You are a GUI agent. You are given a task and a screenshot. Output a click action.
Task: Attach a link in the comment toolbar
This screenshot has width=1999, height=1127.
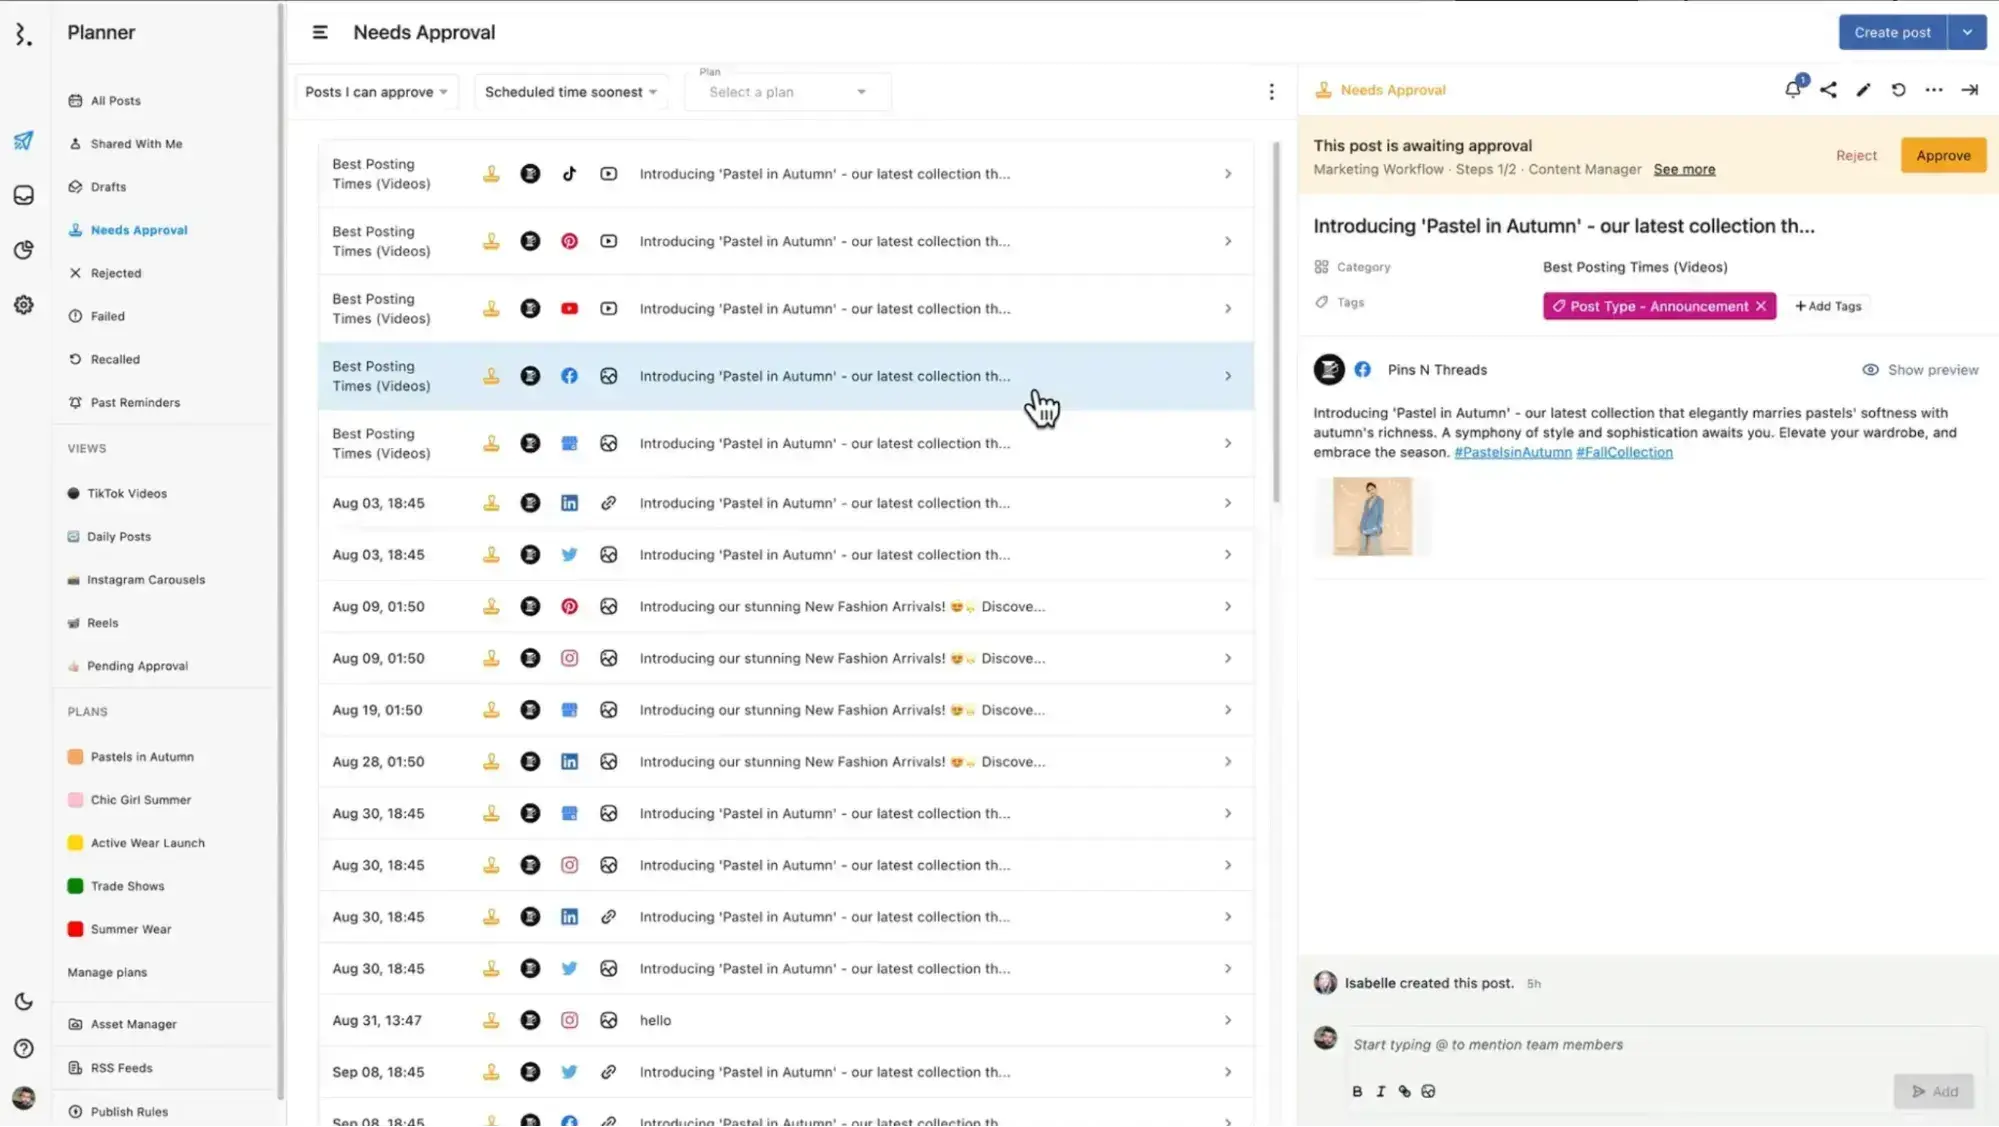[1405, 1091]
